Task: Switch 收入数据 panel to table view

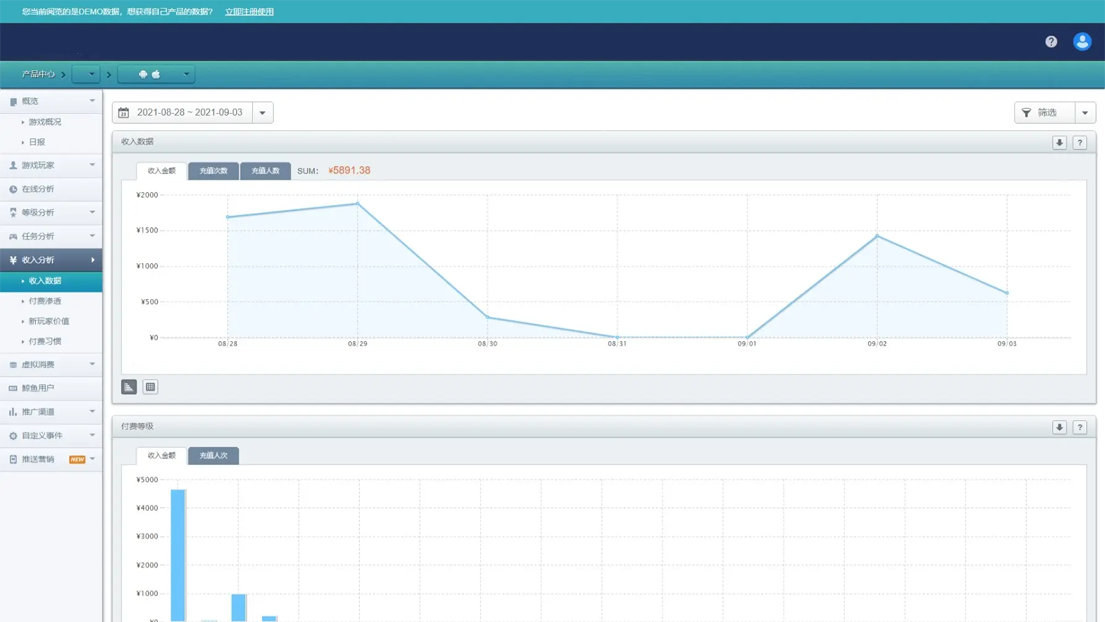Action: click(150, 387)
